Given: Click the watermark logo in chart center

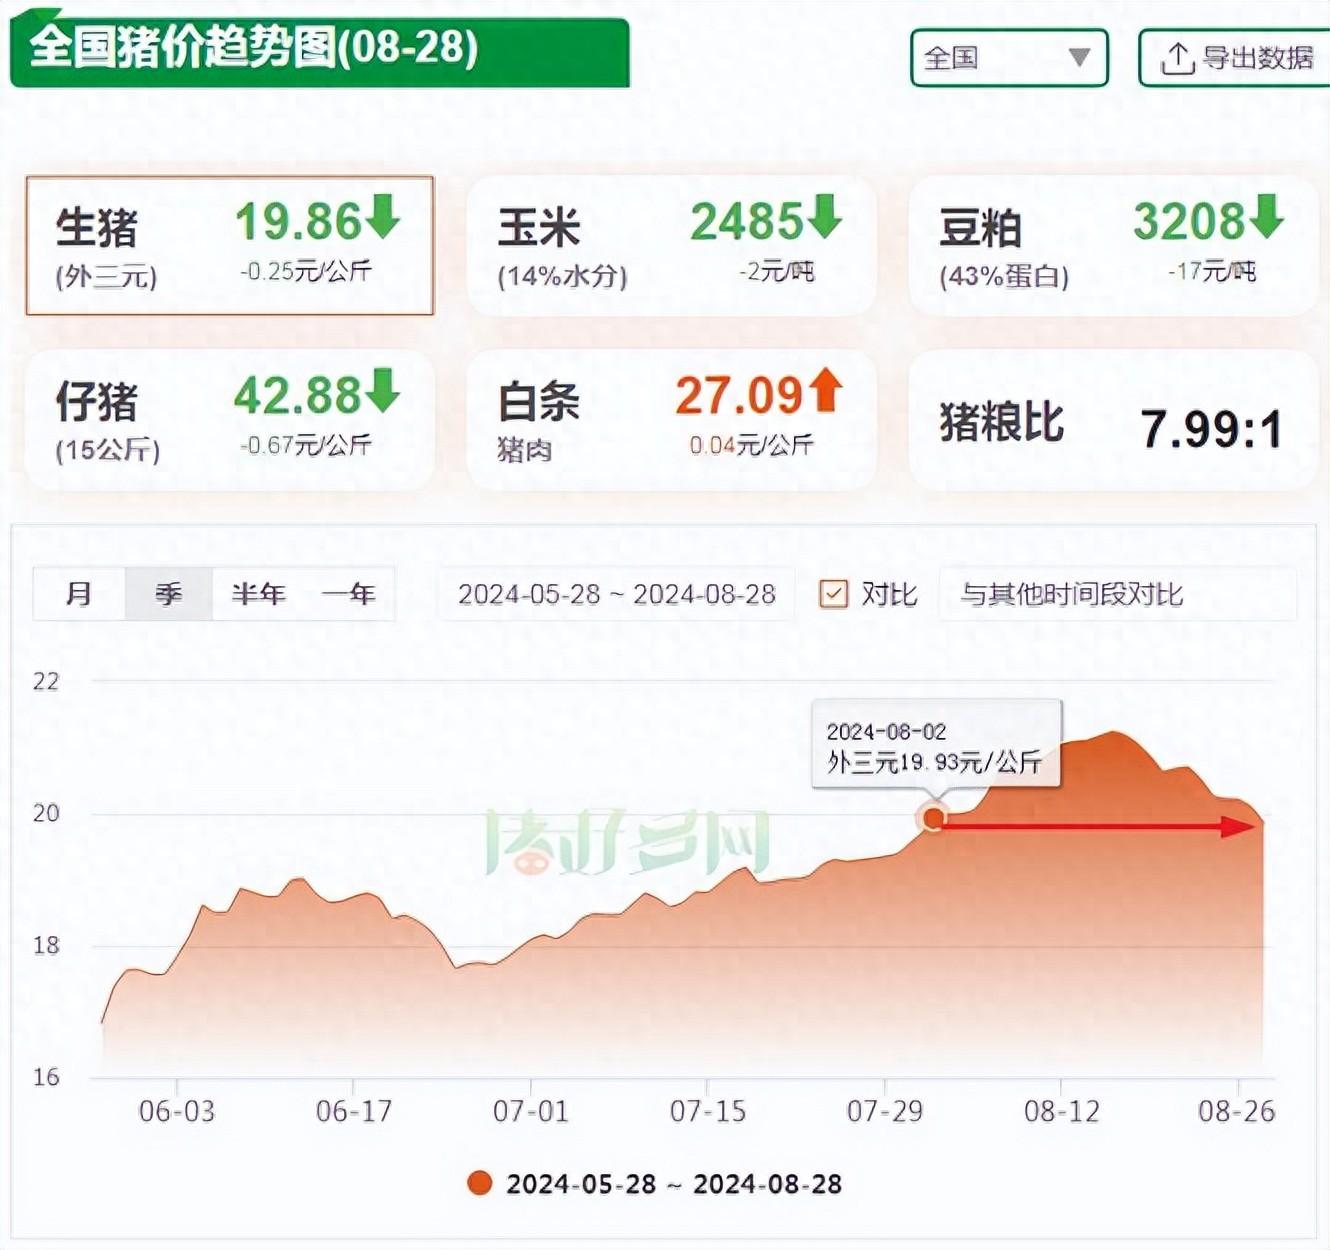Looking at the screenshot, I should pyautogui.click(x=627, y=843).
